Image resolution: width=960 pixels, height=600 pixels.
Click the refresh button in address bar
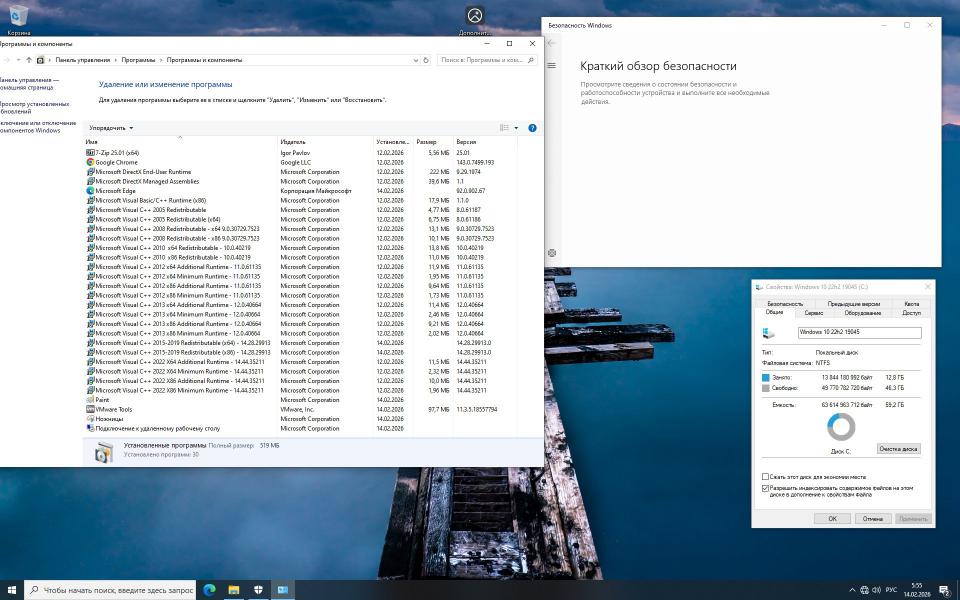point(427,60)
